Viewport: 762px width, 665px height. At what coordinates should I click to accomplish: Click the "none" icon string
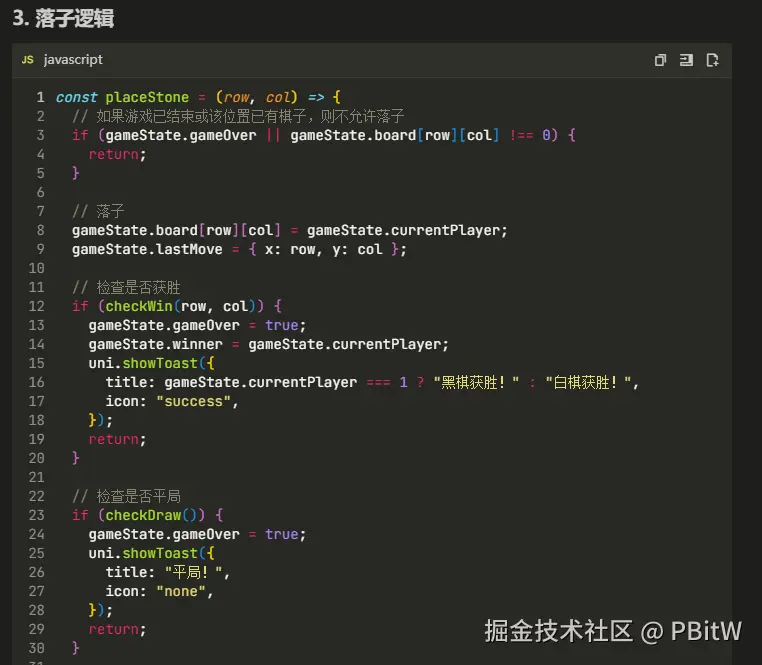[181, 591]
